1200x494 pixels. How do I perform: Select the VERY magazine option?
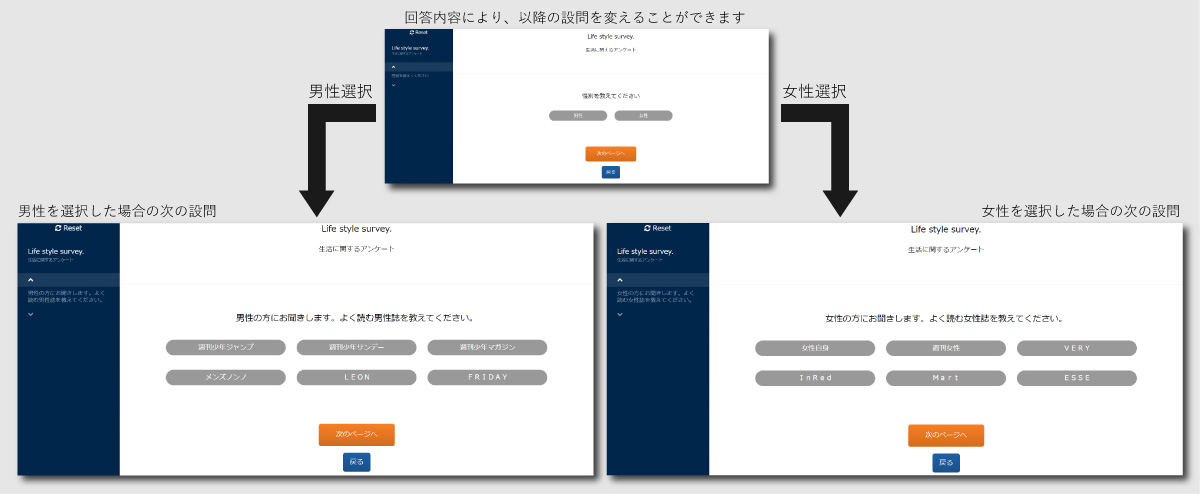tap(1076, 348)
